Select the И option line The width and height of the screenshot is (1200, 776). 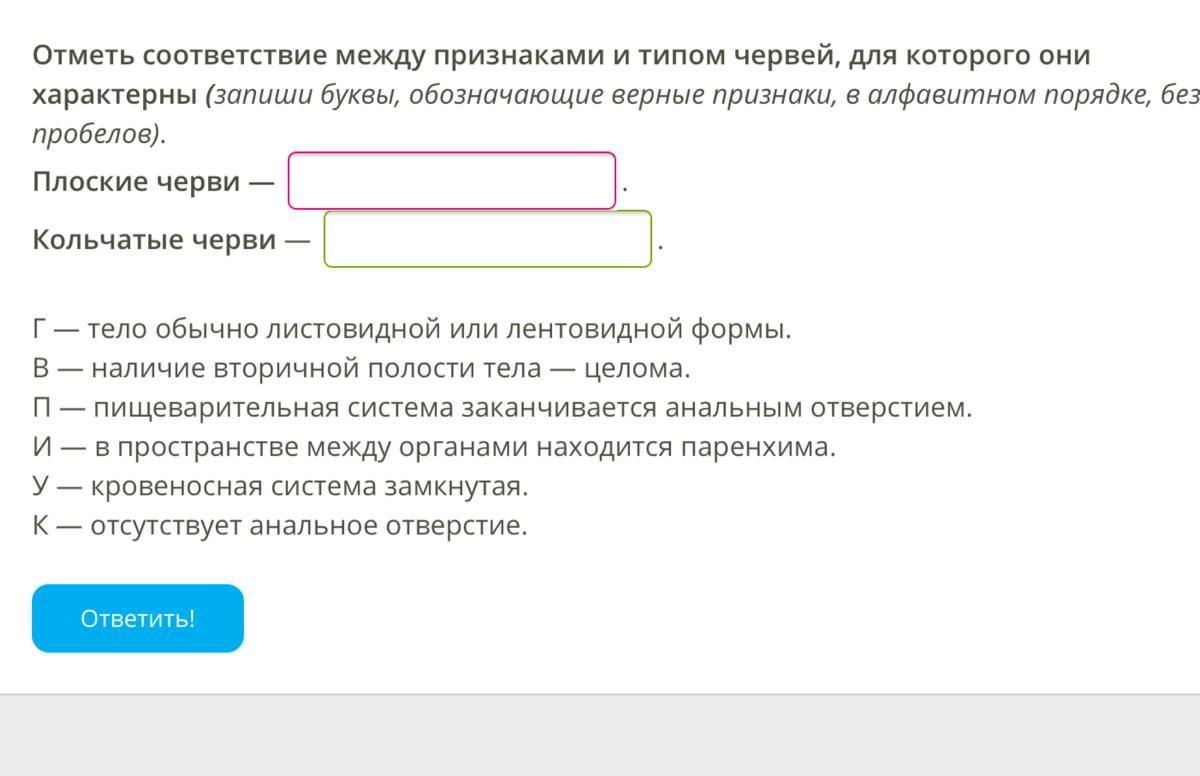(433, 447)
